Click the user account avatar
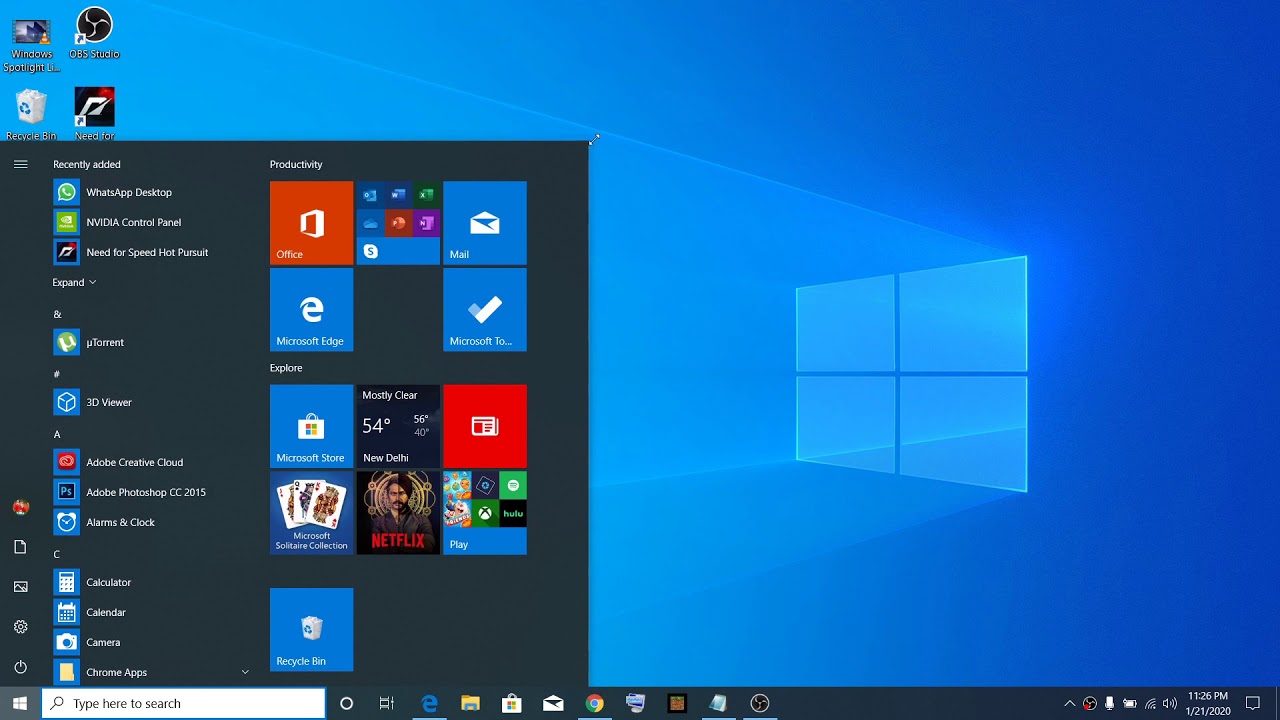Image resolution: width=1280 pixels, height=720 pixels. click(20, 507)
